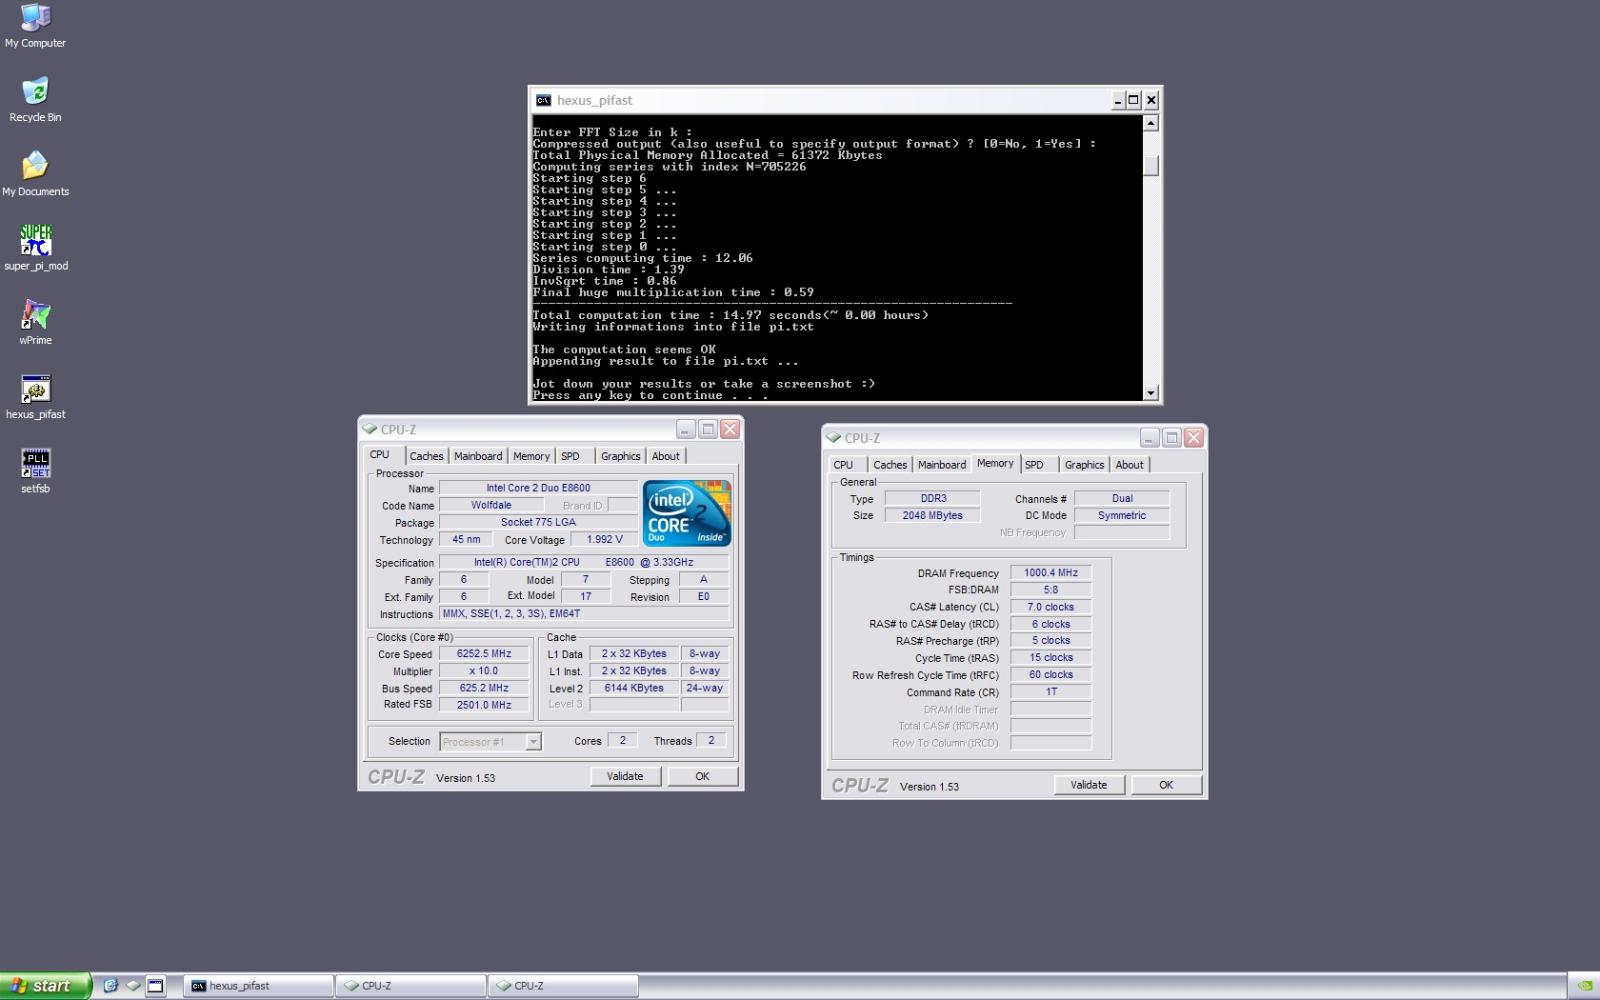Select the super_pi_mod desktop shortcut
The height and width of the screenshot is (1000, 1600).
coord(36,248)
